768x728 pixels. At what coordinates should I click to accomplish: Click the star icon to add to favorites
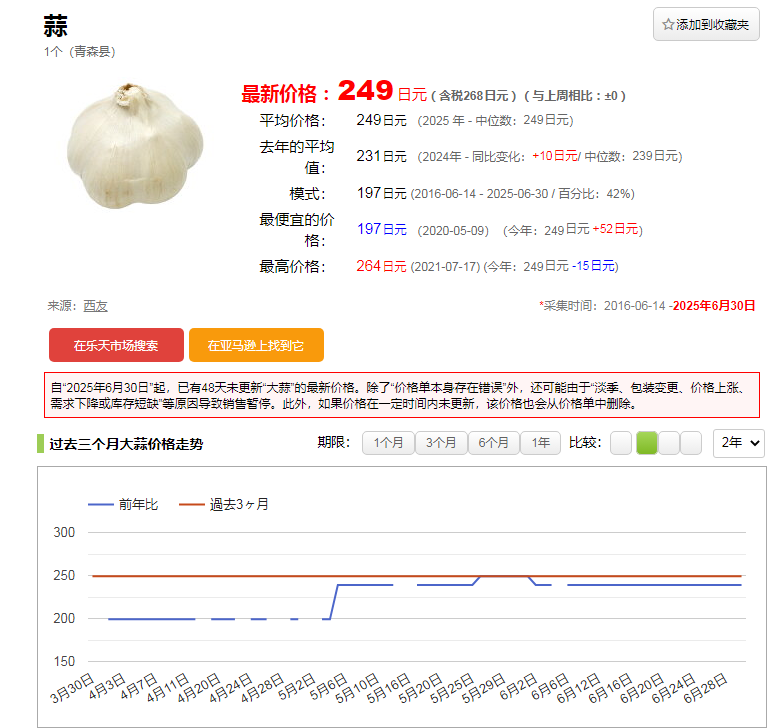pyautogui.click(x=668, y=25)
